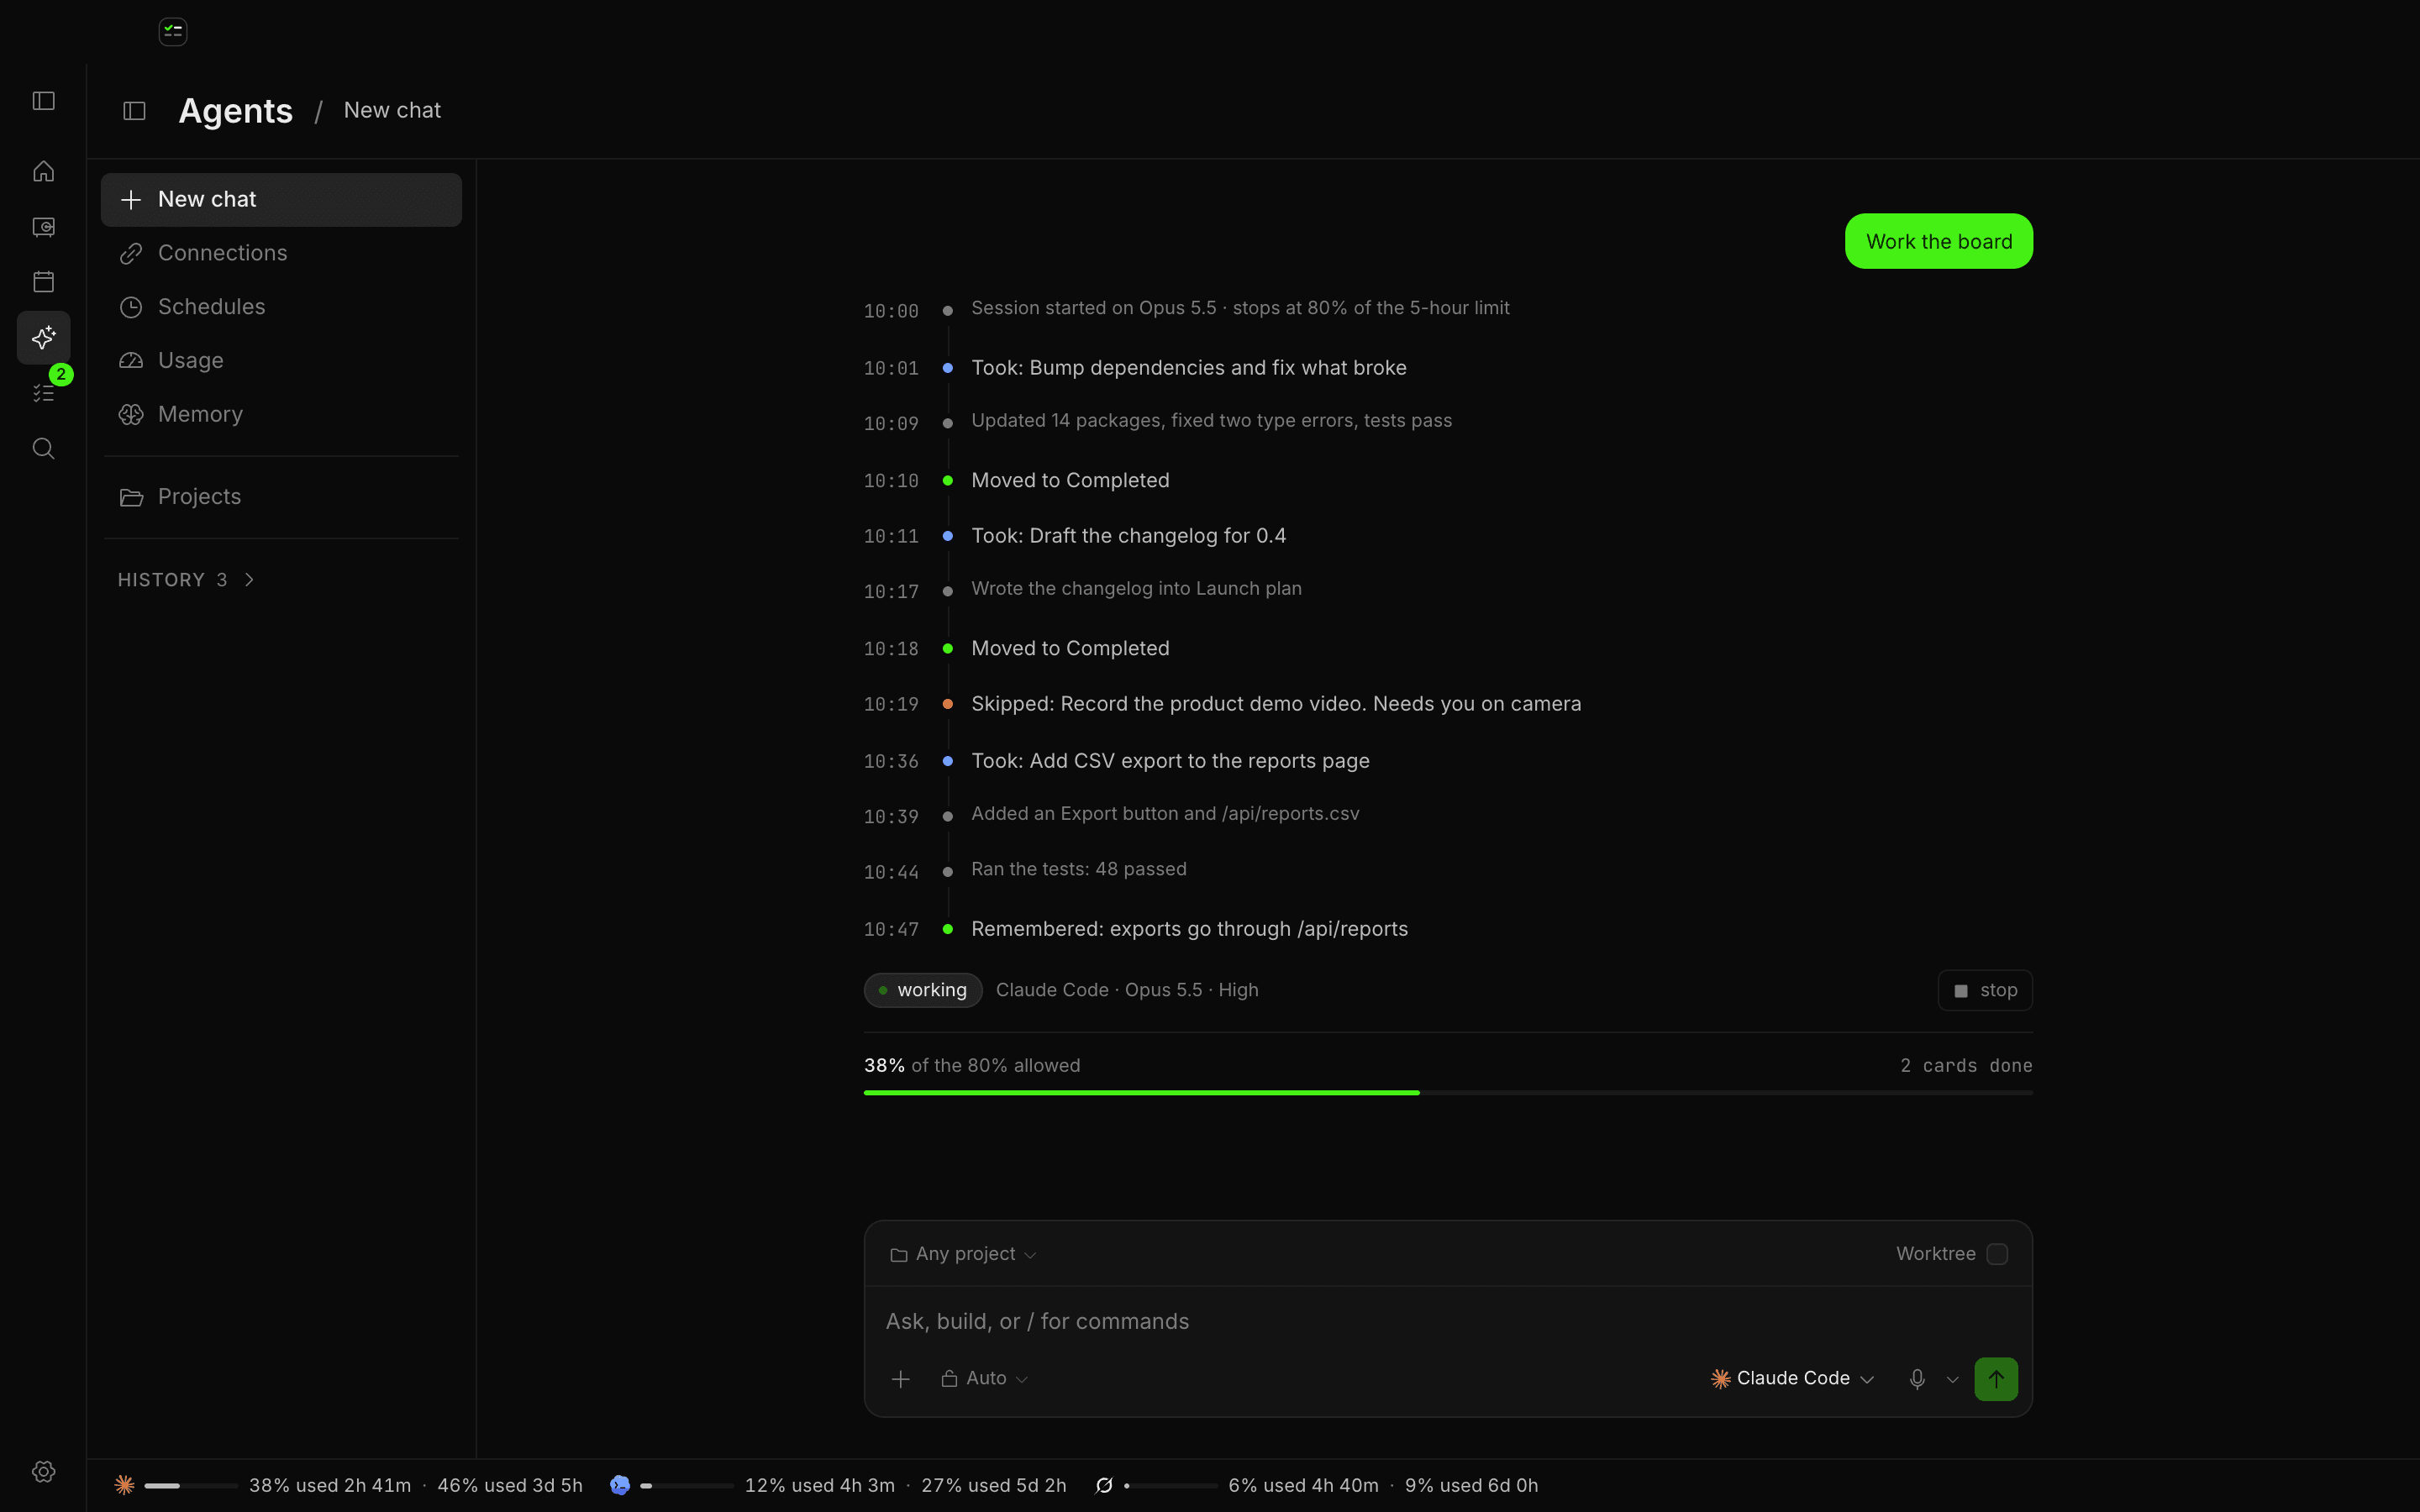Open the Auto permission mode dropdown

[x=985, y=1379]
